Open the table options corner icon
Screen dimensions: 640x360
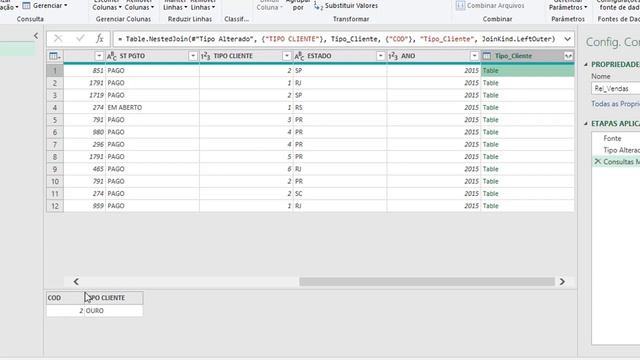(54, 56)
